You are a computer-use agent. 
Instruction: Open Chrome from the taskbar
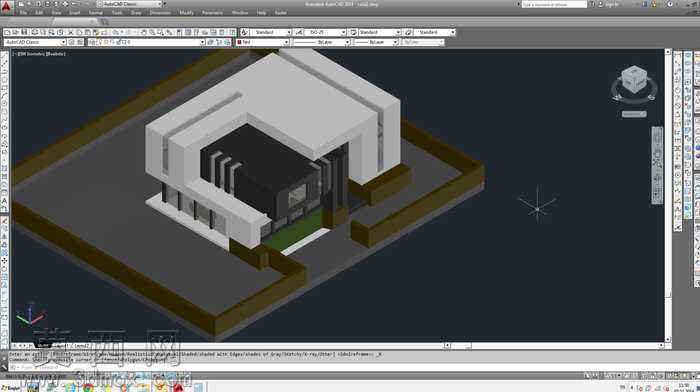[88, 387]
